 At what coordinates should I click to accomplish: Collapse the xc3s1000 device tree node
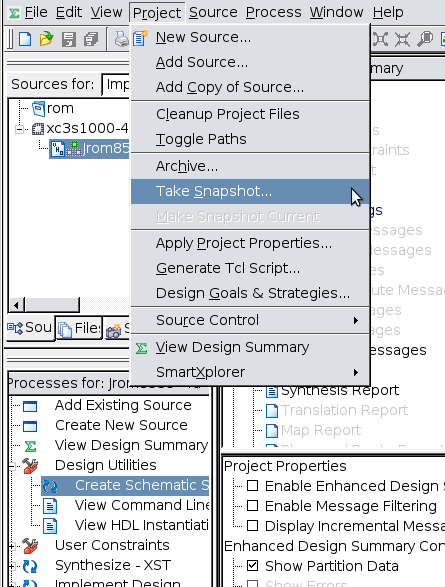19,130
